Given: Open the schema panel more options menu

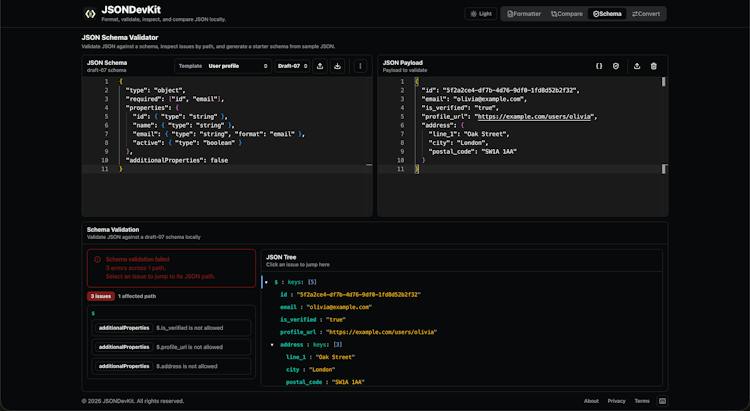Looking at the screenshot, I should coord(360,66).
